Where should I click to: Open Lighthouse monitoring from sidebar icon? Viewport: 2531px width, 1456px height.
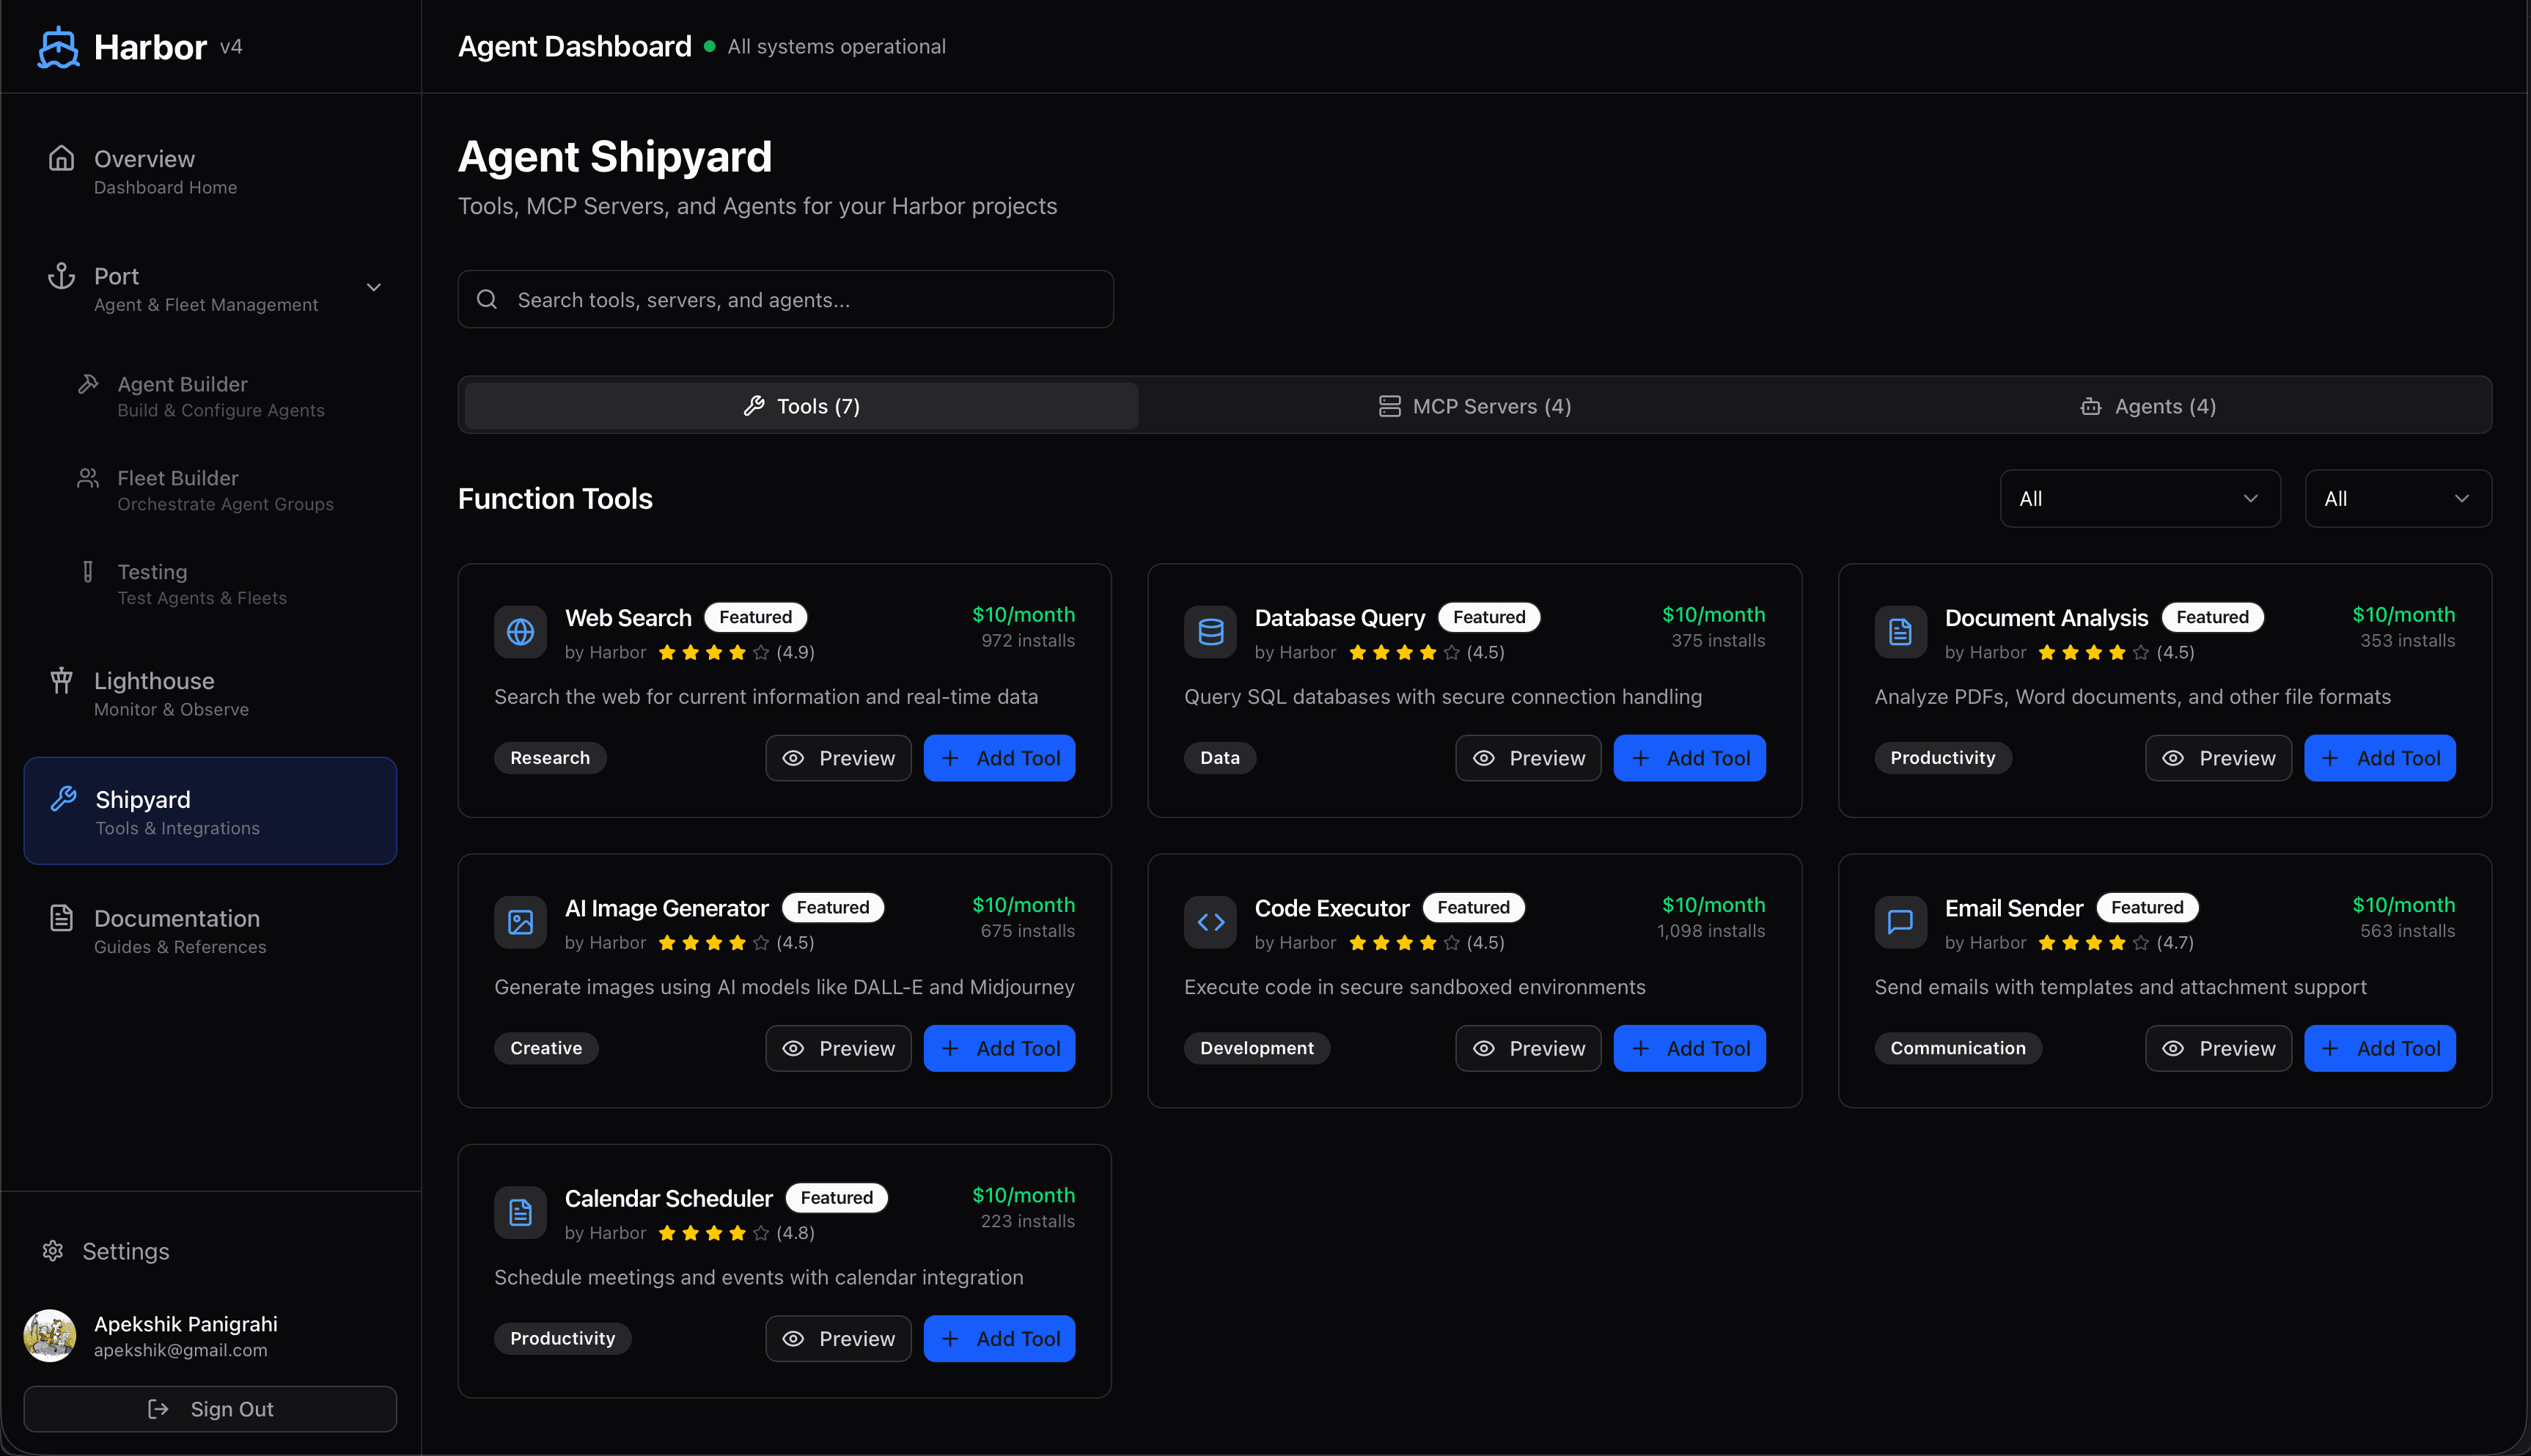(x=62, y=681)
